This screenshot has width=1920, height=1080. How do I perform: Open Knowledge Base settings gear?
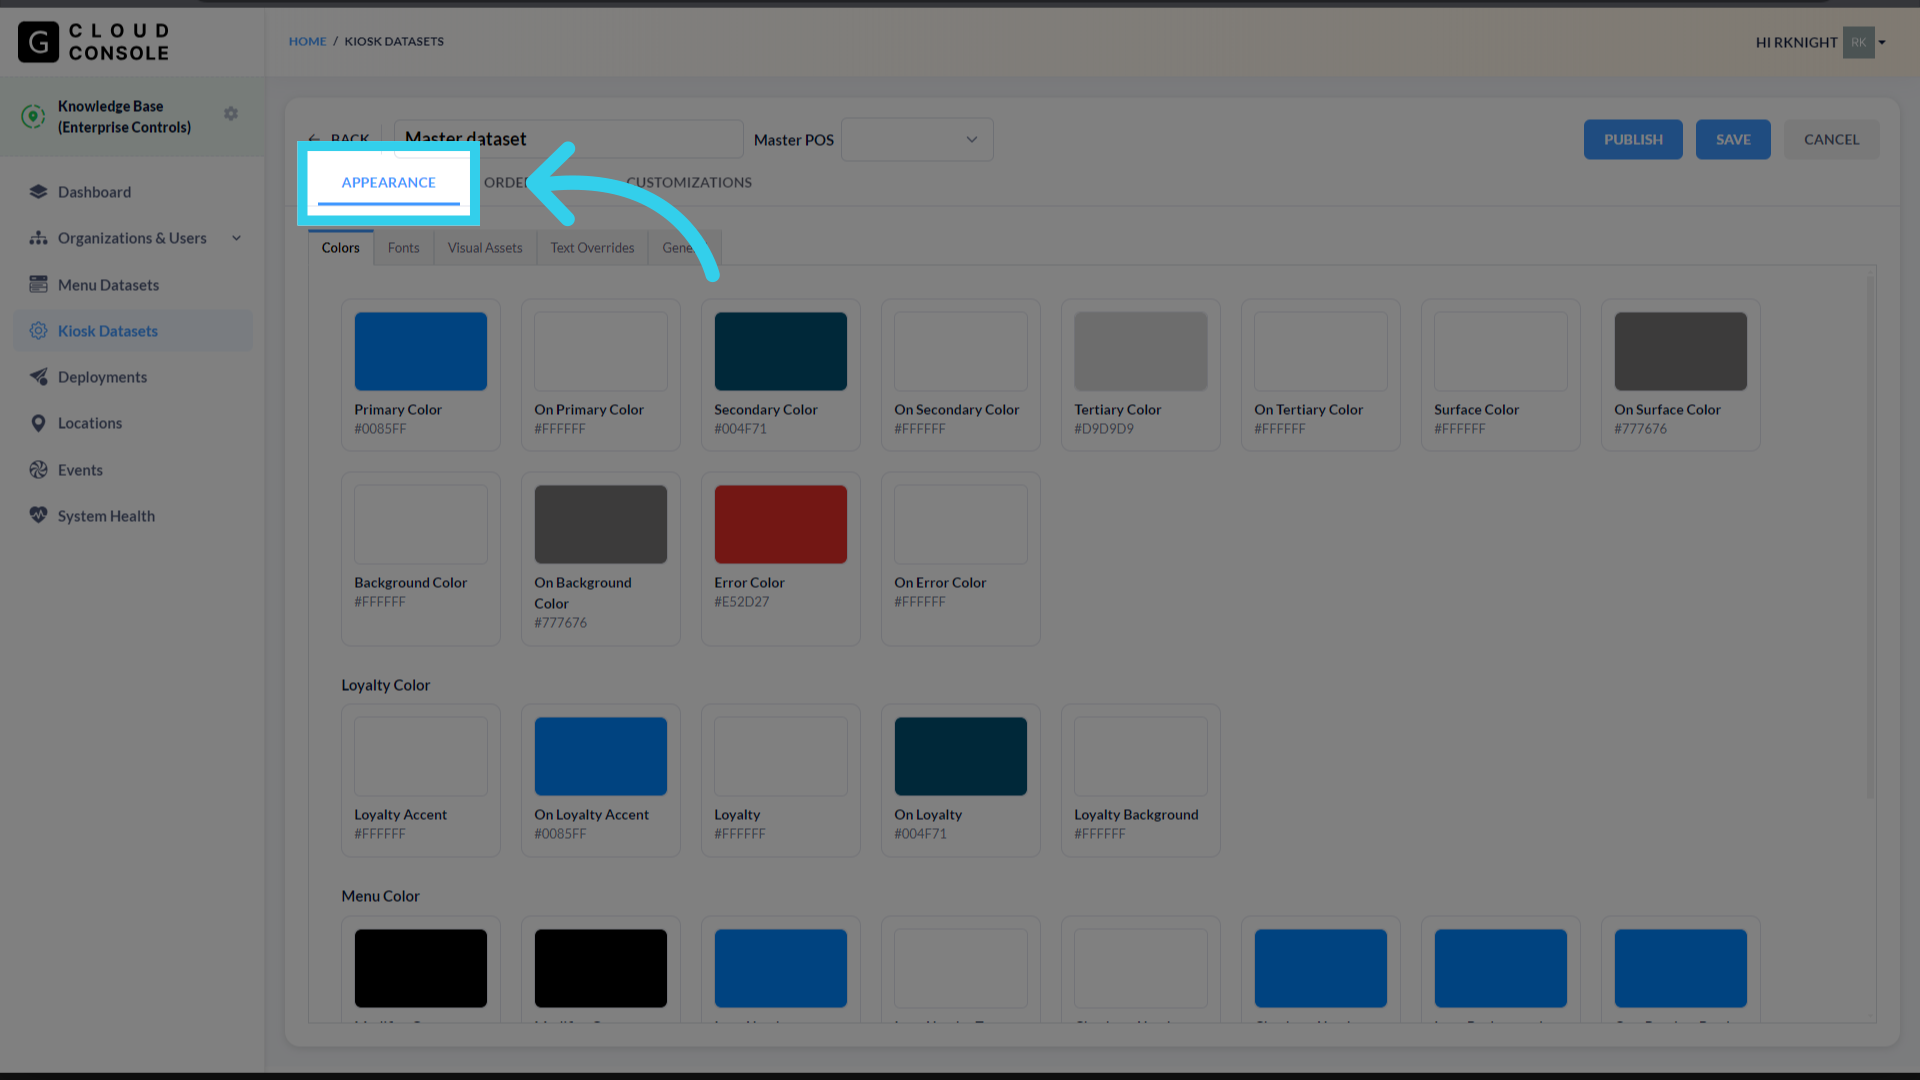231,114
